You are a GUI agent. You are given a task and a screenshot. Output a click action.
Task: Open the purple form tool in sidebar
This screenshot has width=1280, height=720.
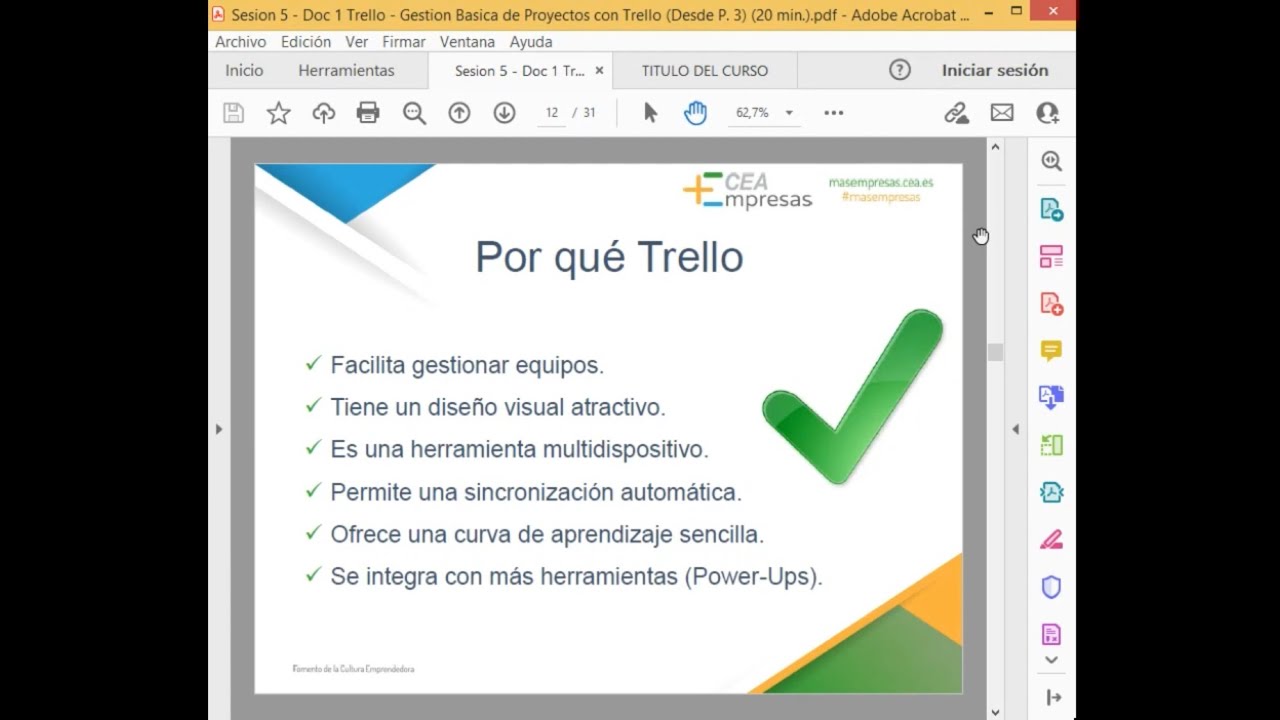tap(1051, 634)
